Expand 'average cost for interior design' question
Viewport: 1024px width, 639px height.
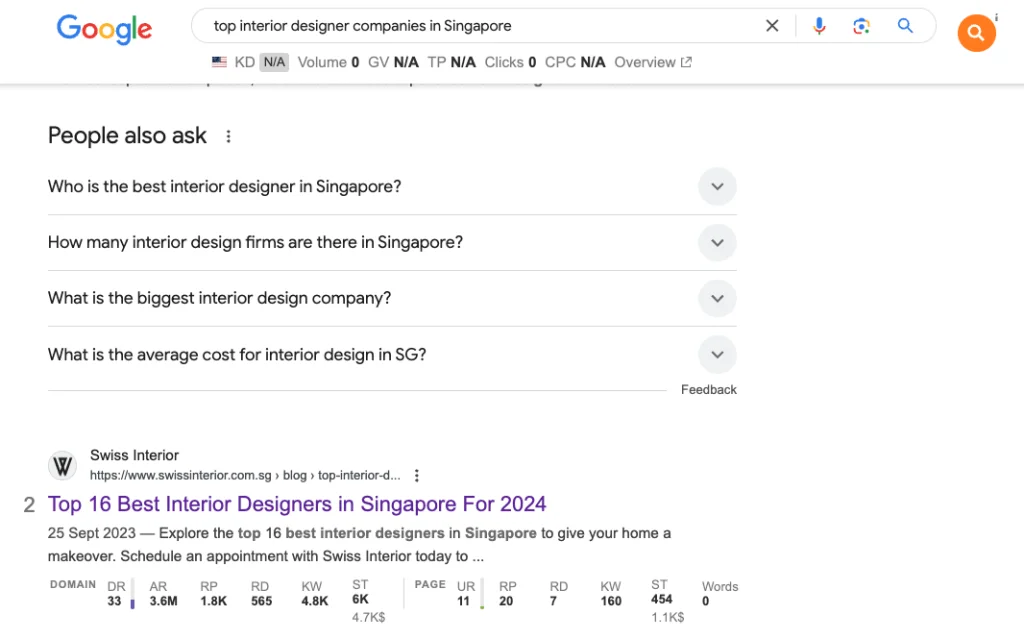(716, 355)
